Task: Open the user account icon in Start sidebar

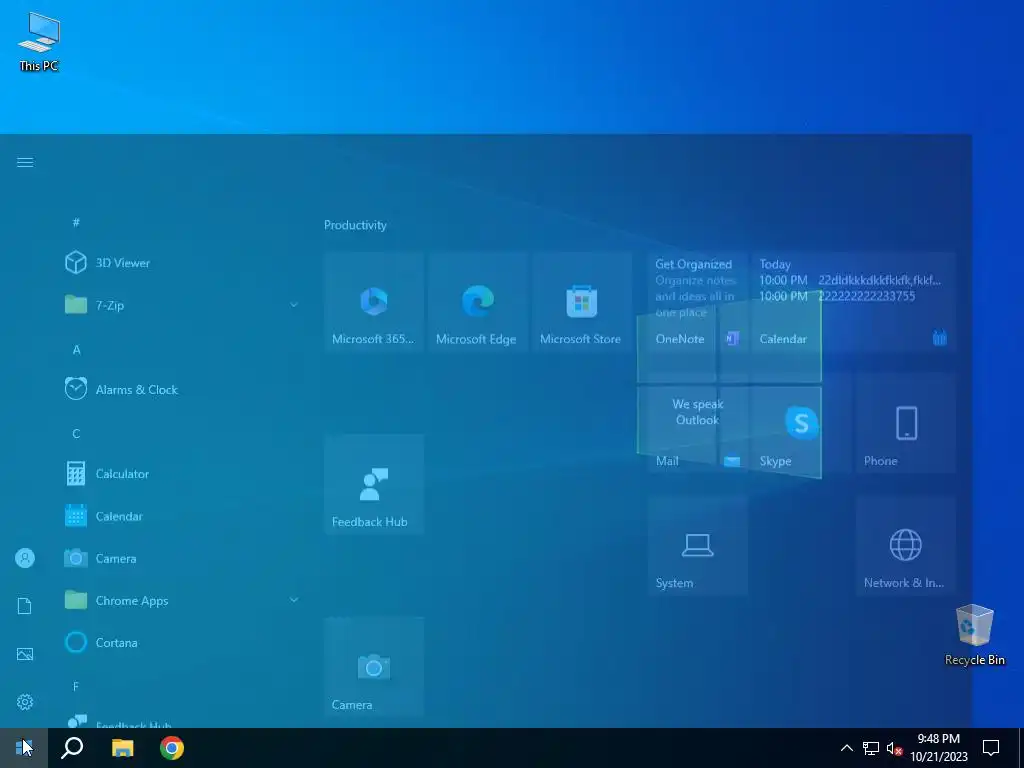Action: point(25,558)
